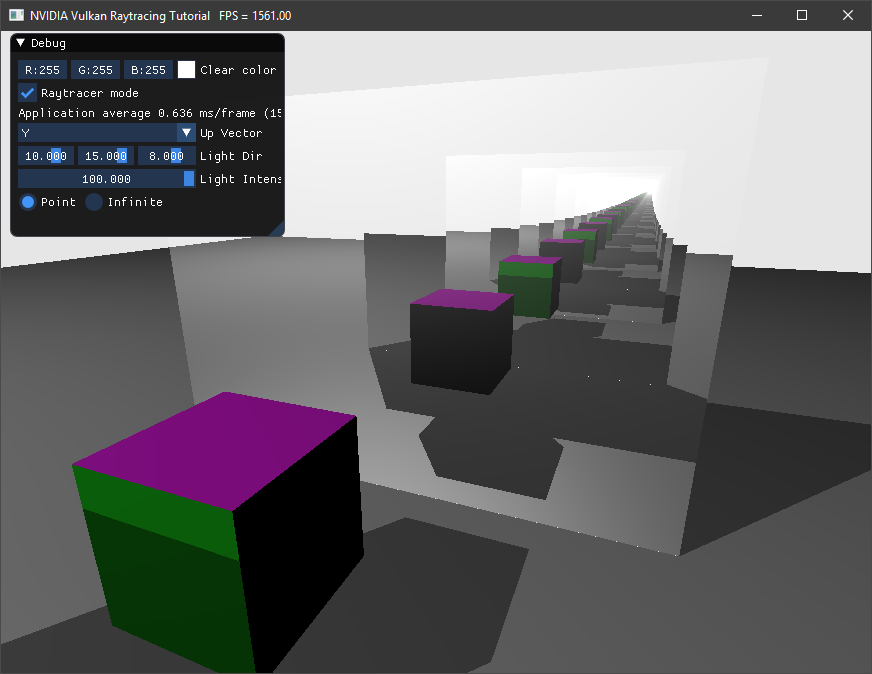Open the white Clear color swatch picker
This screenshot has width=872, height=674.
coord(186,70)
